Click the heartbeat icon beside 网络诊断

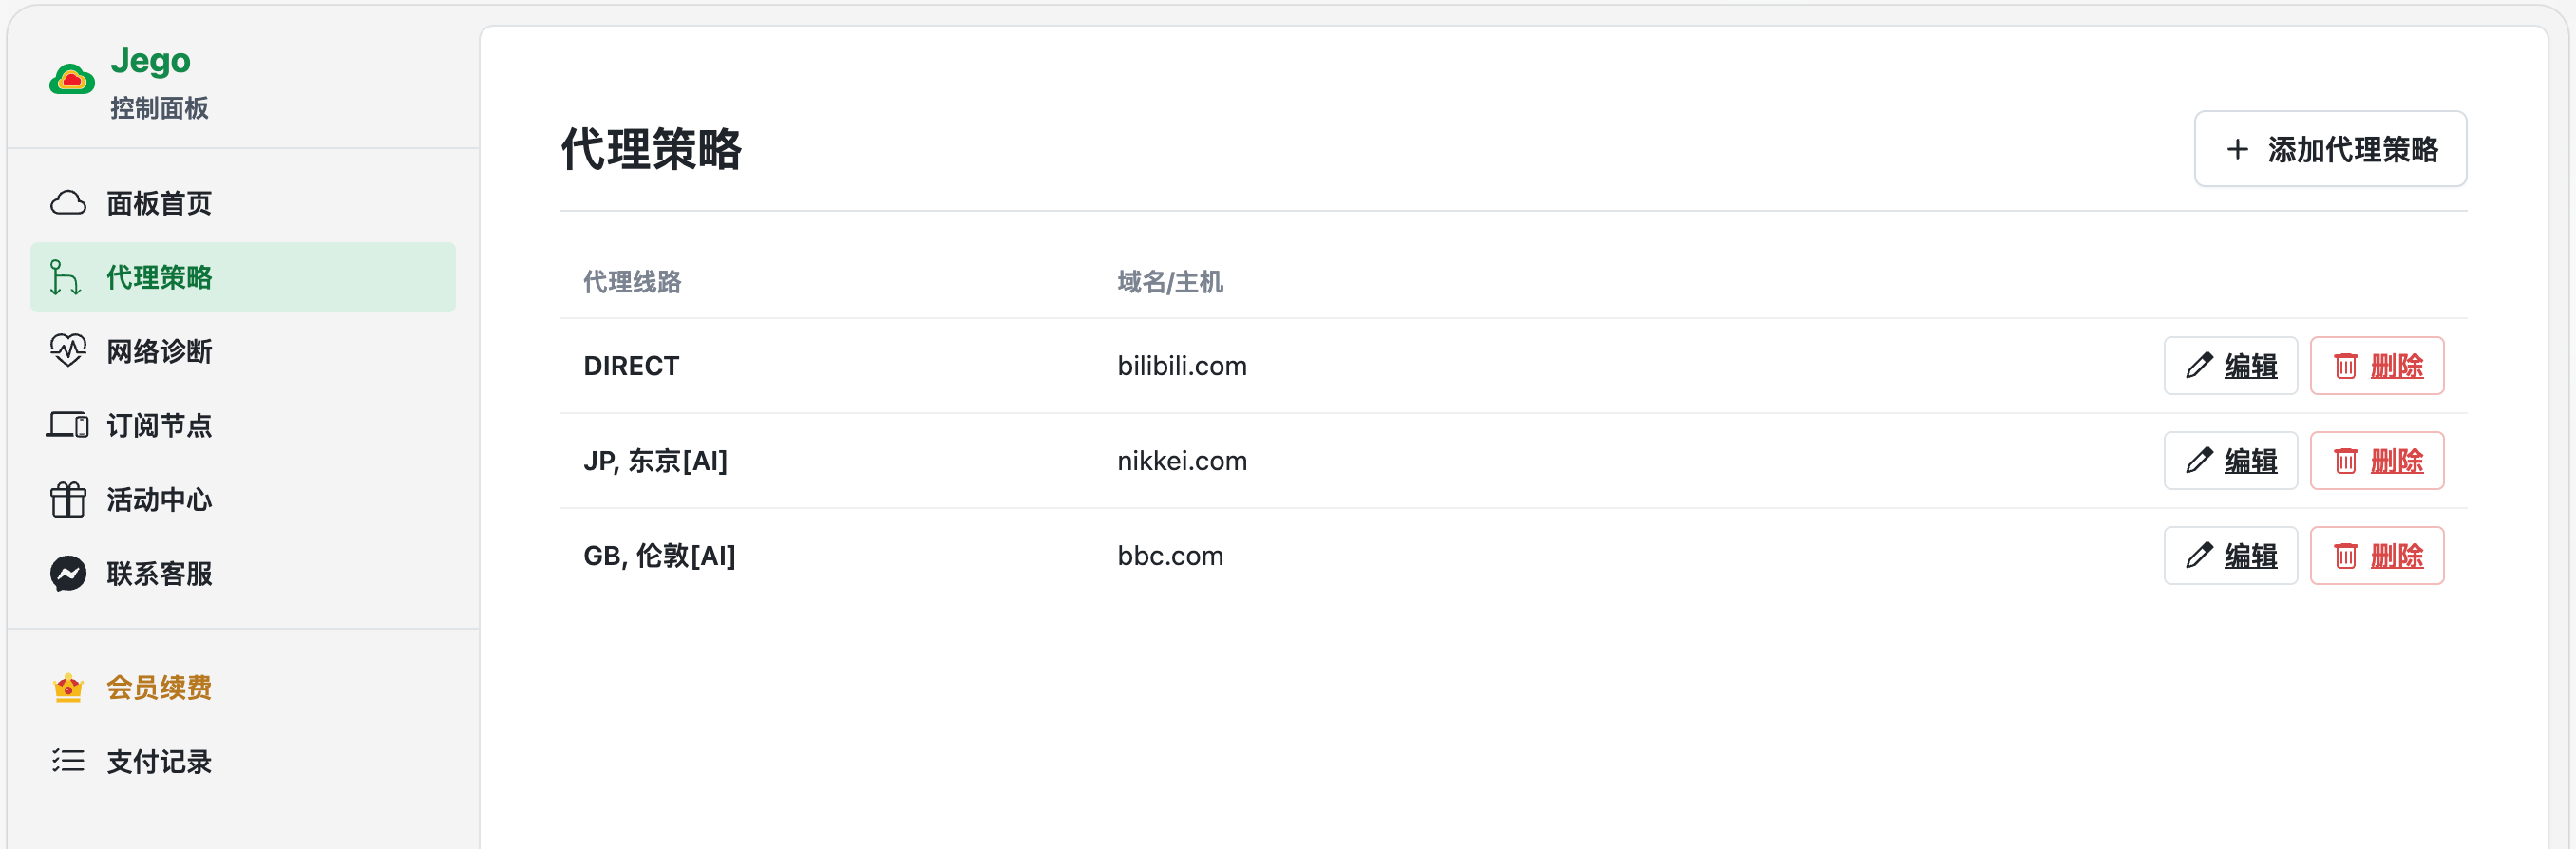pos(68,351)
